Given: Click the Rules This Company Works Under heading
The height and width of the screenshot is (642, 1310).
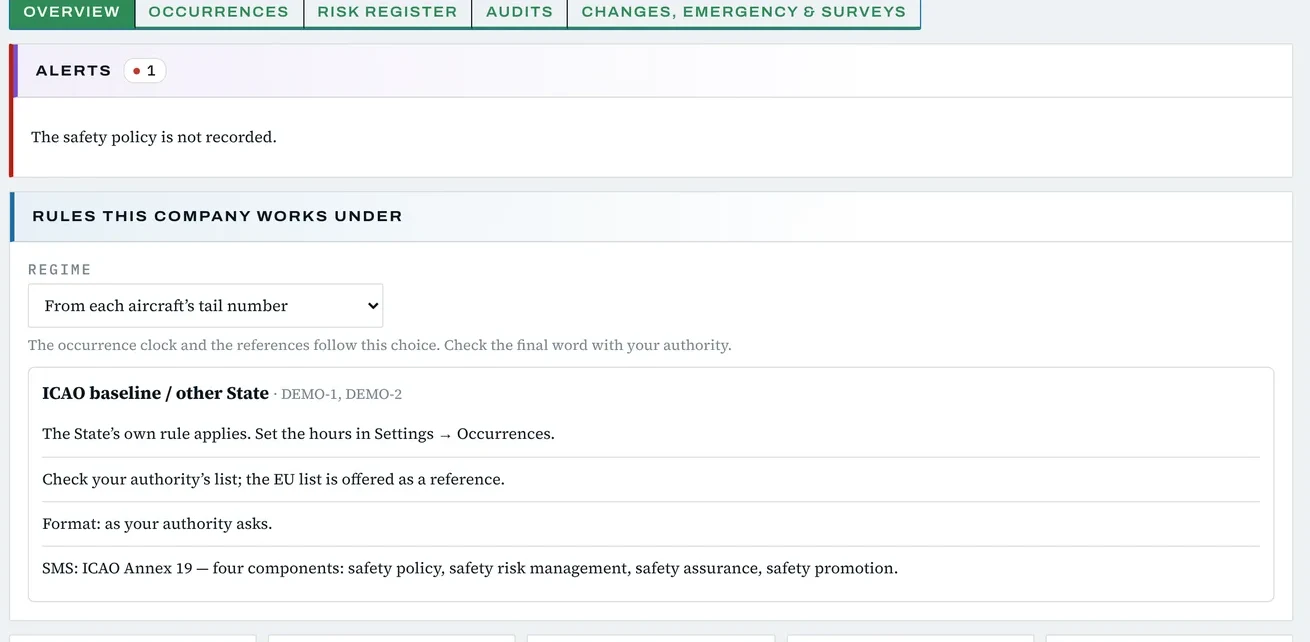Looking at the screenshot, I should [x=217, y=216].
